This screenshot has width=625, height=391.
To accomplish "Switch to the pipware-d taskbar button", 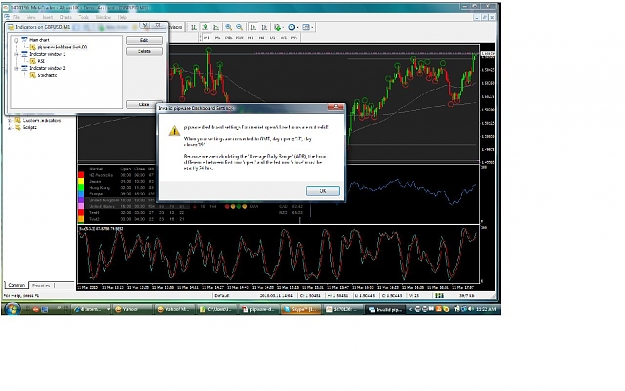I will (x=259, y=309).
